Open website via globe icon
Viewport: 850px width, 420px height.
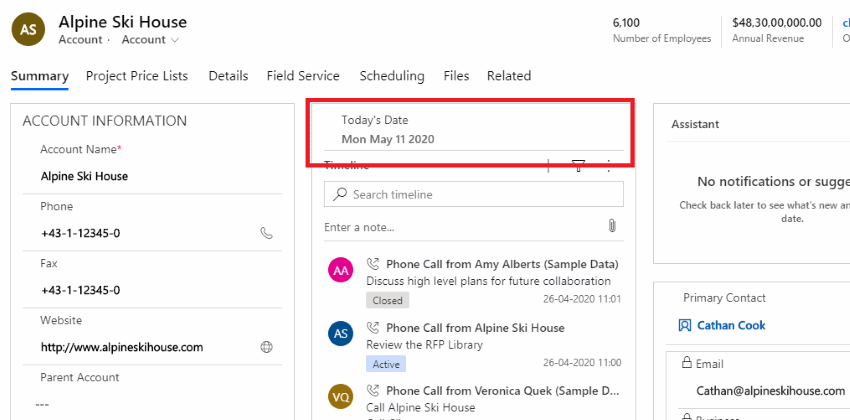click(x=266, y=347)
